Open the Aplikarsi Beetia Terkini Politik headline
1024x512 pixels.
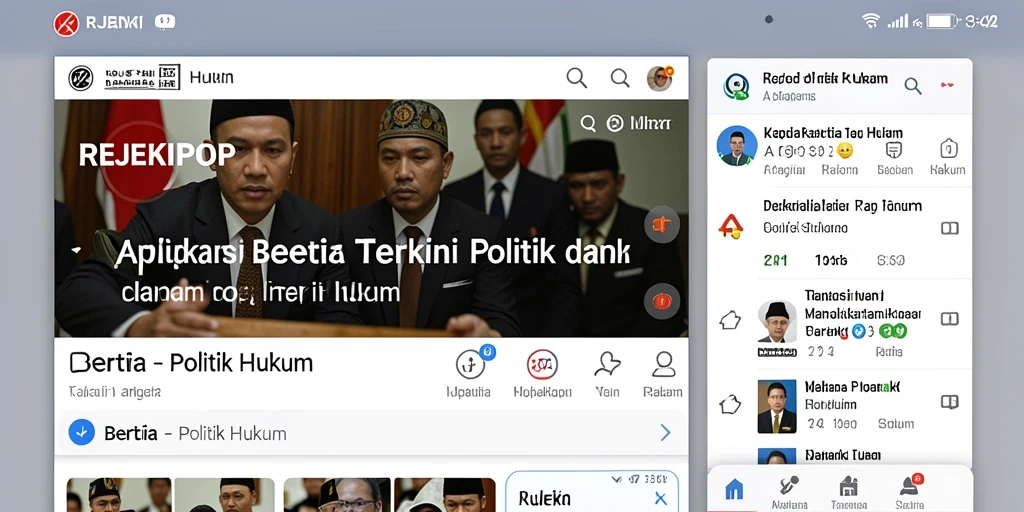click(x=373, y=255)
